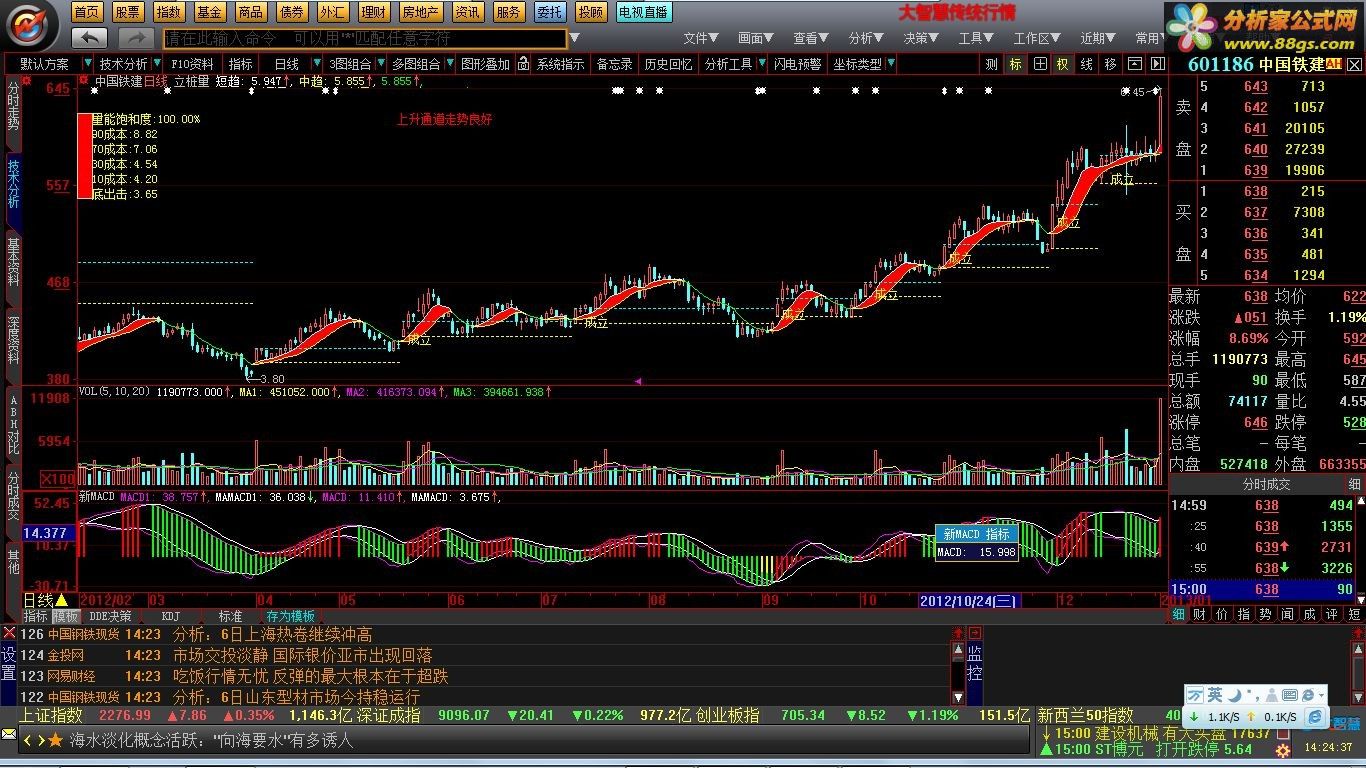Screen dimensions: 1366x768
Task: Click the 闪电预警 button
Action: click(x=797, y=64)
